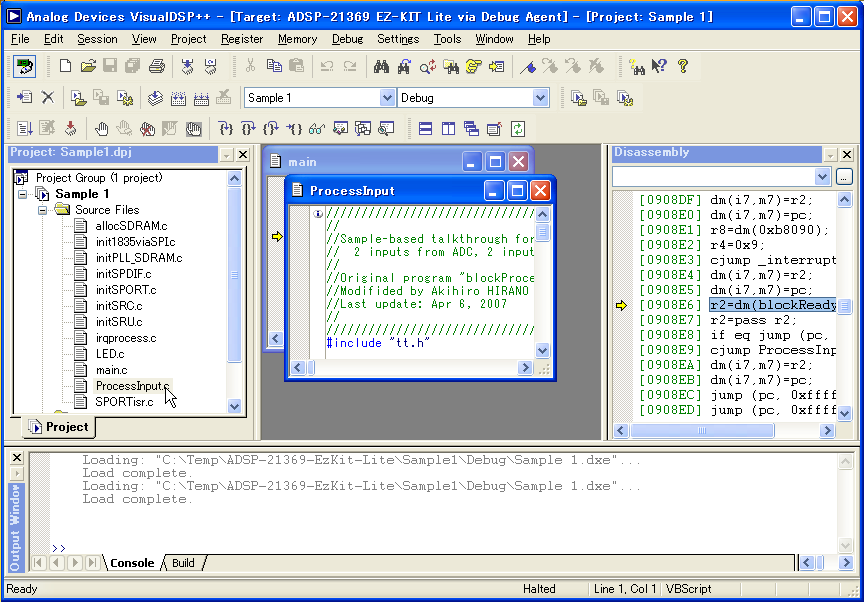Screen dimensions: 864x602
Task: Open the Register menu
Action: [242, 39]
